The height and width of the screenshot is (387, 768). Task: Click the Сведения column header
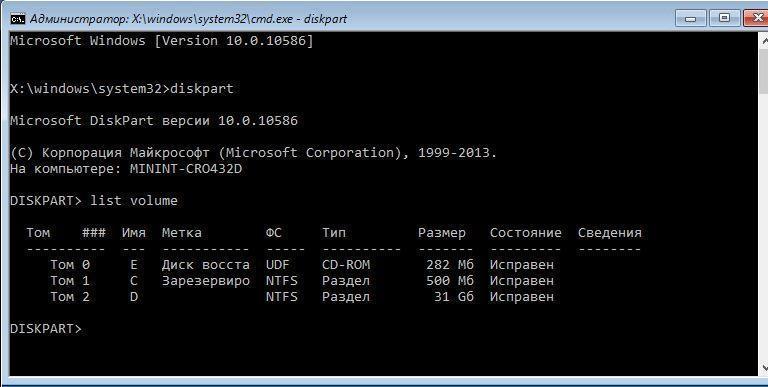click(x=609, y=233)
